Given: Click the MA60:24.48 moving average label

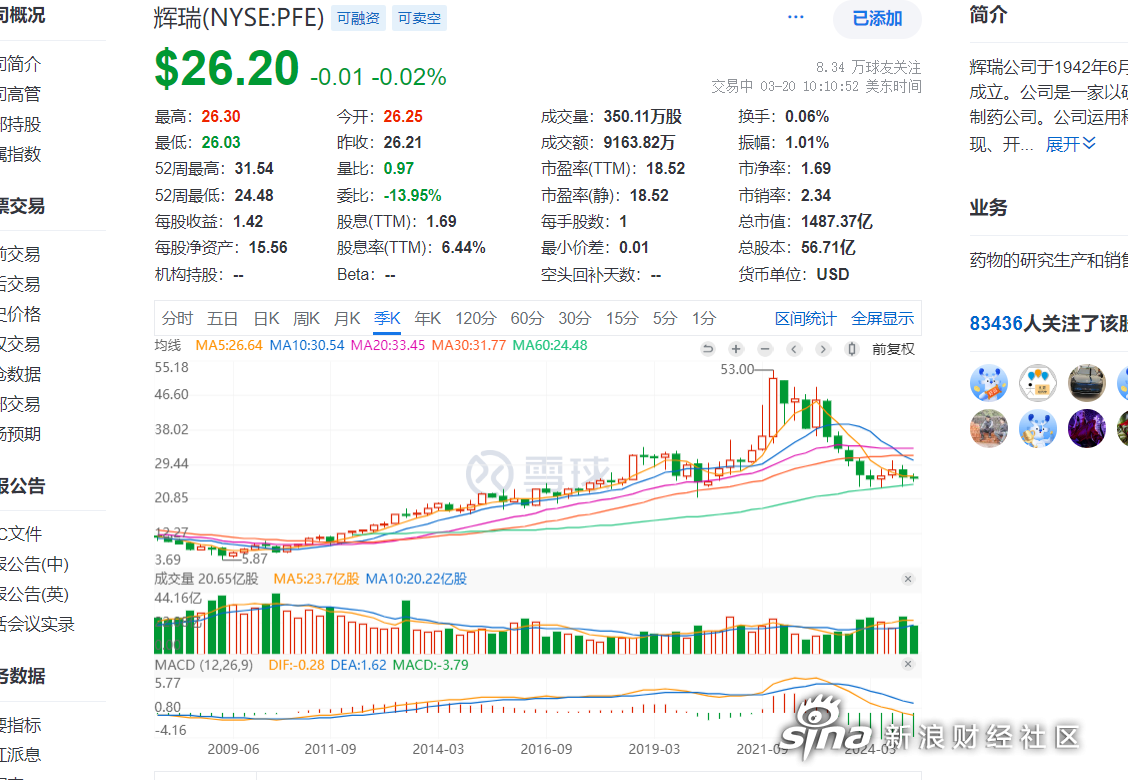Looking at the screenshot, I should (x=550, y=345).
